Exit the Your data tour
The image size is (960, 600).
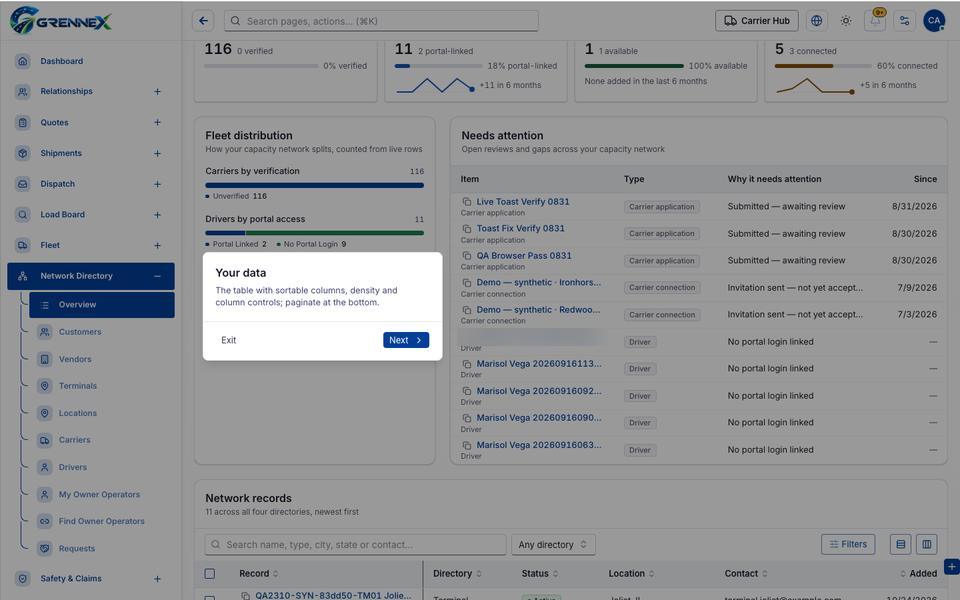click(x=228, y=340)
